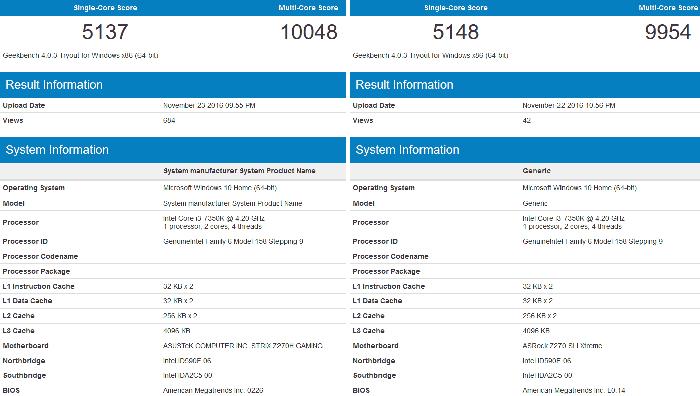Screen dimensions: 700x396
Task: Click the Northbridge value in the ASRock result
Action: [x=546, y=361]
